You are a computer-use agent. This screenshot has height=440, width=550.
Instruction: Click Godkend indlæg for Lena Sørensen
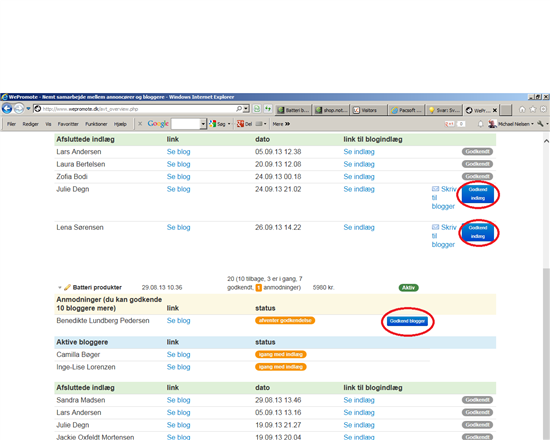coord(478,232)
